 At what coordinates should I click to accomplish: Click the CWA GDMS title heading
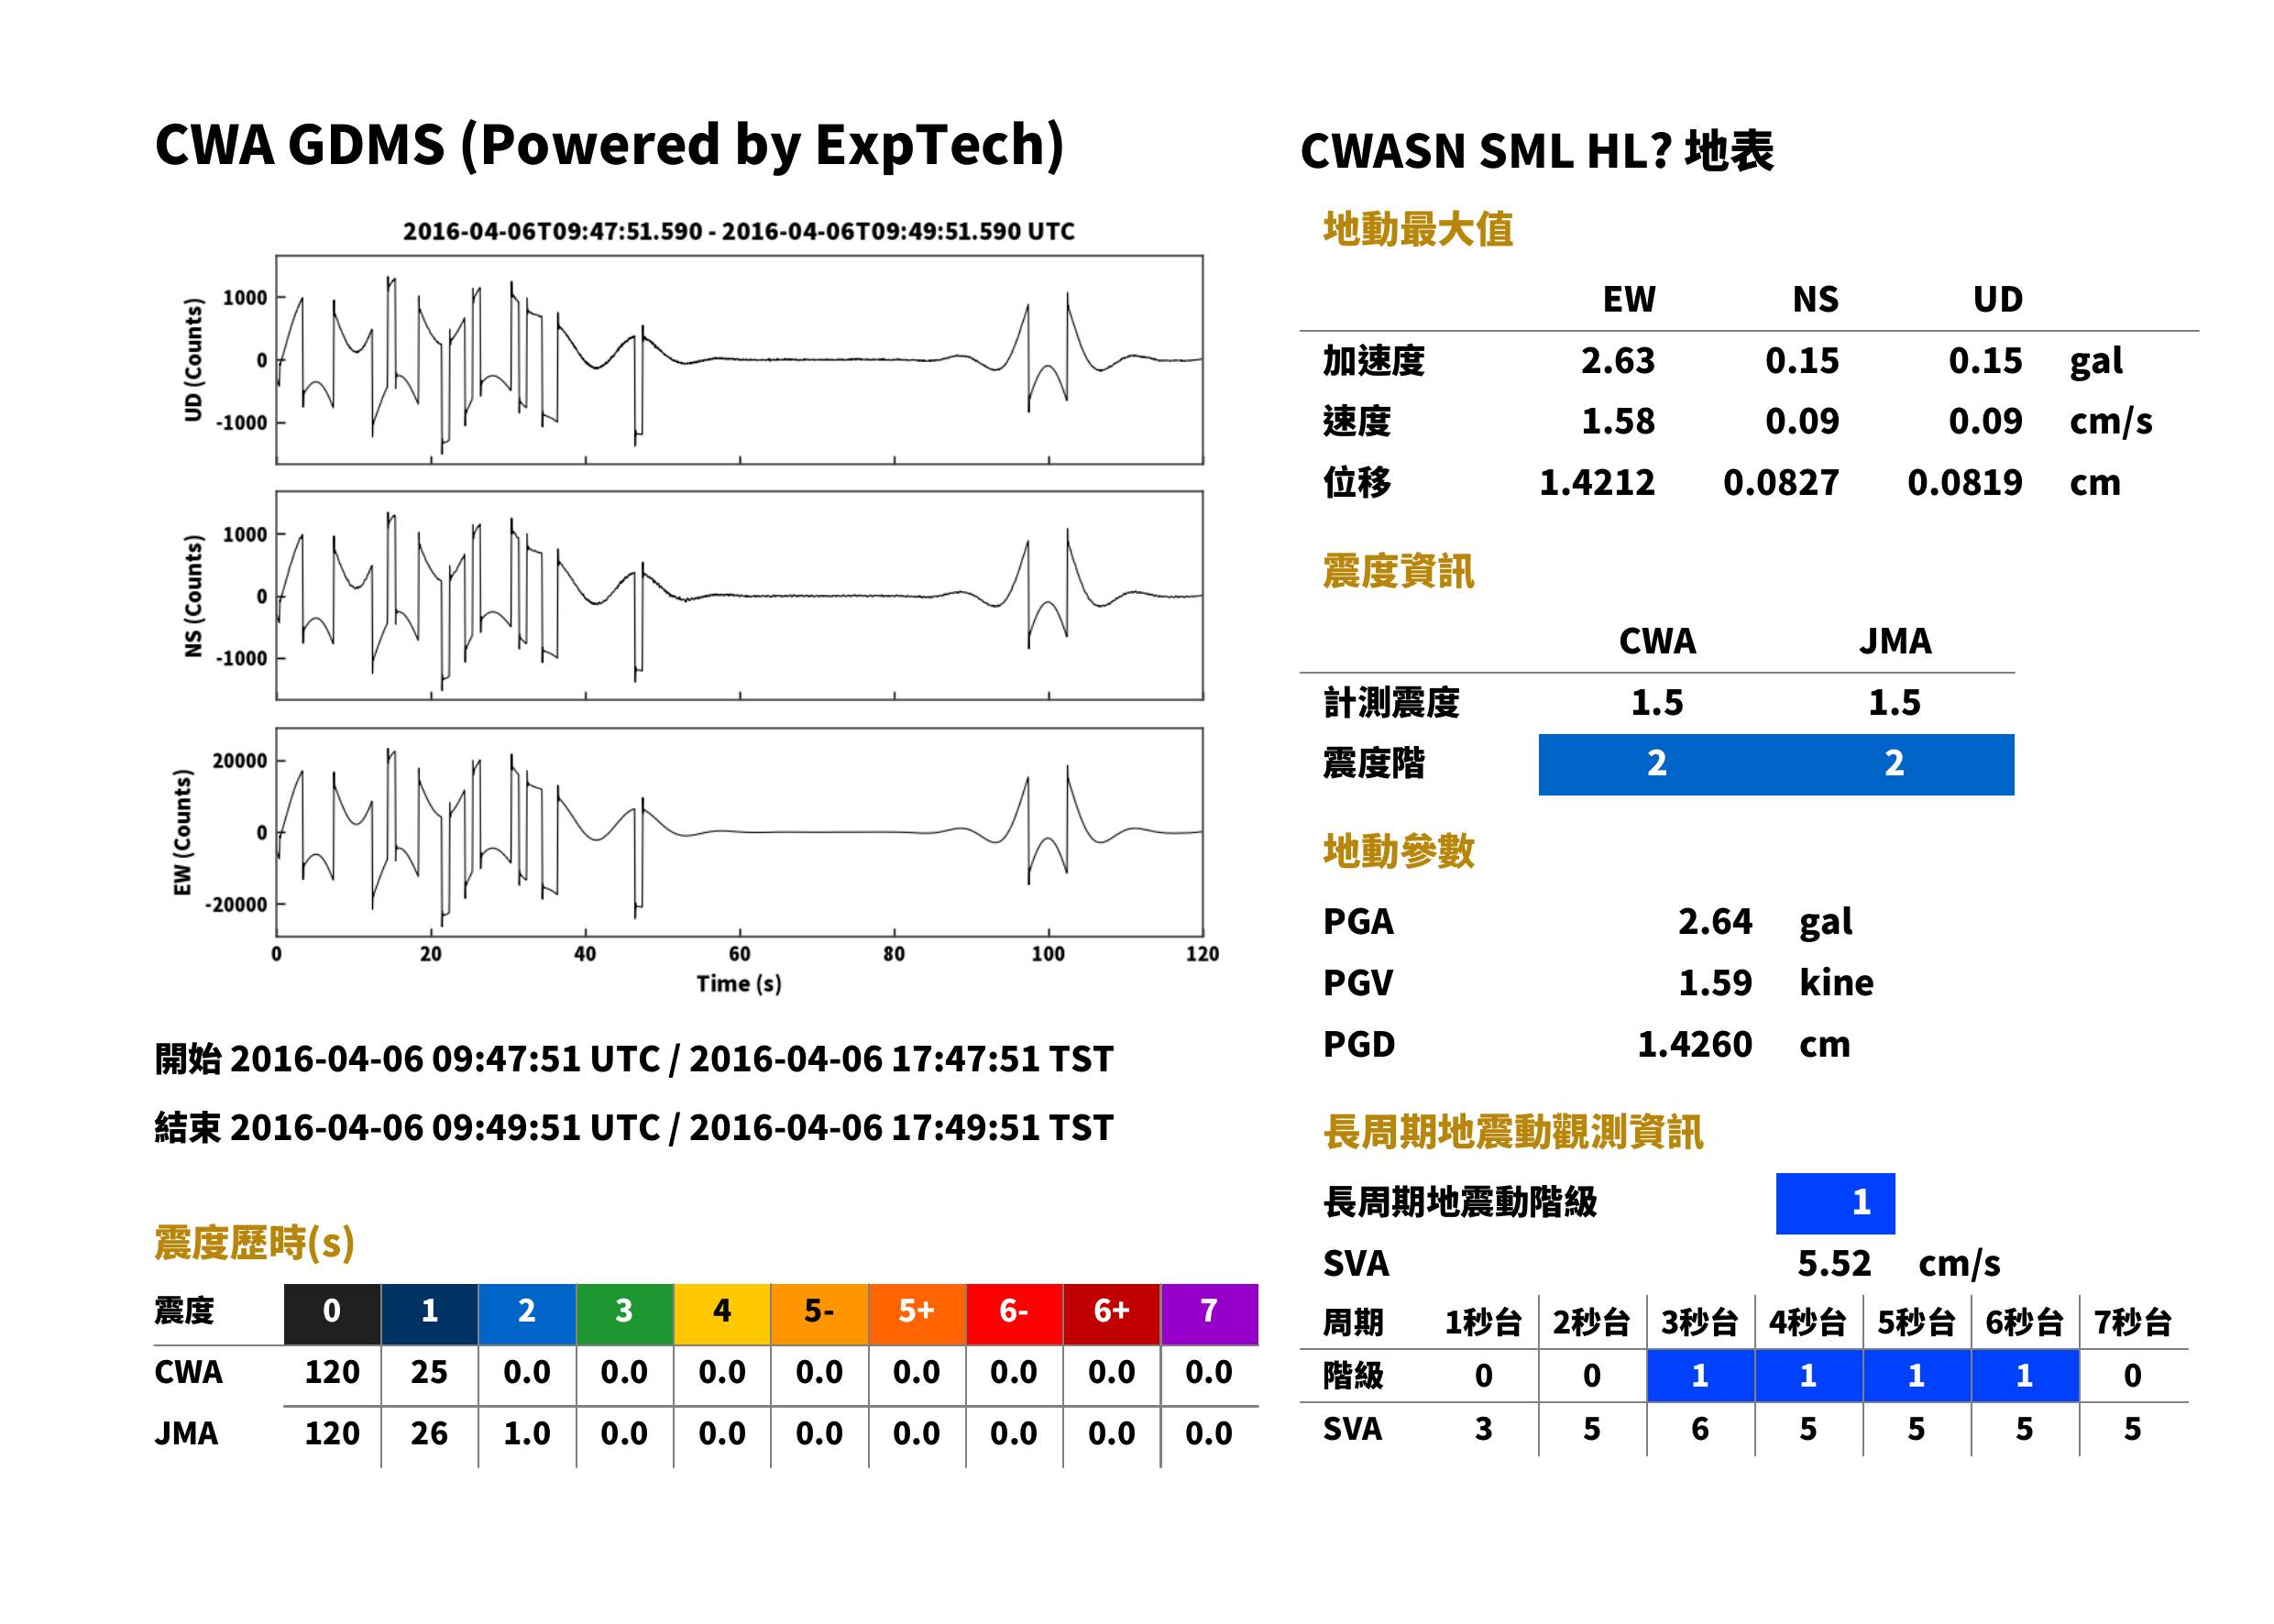coord(609,145)
